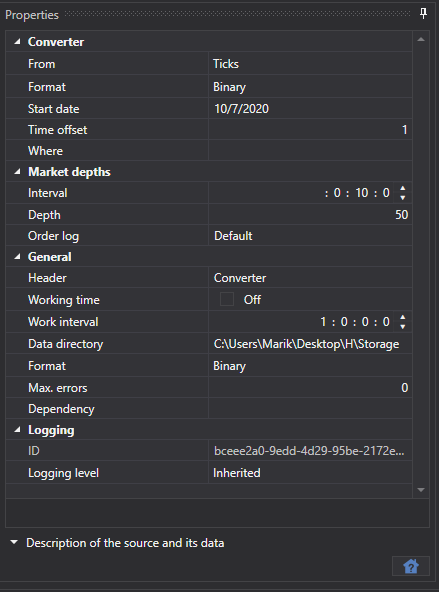
Task: Select the Working time property label
Action: tap(64, 299)
